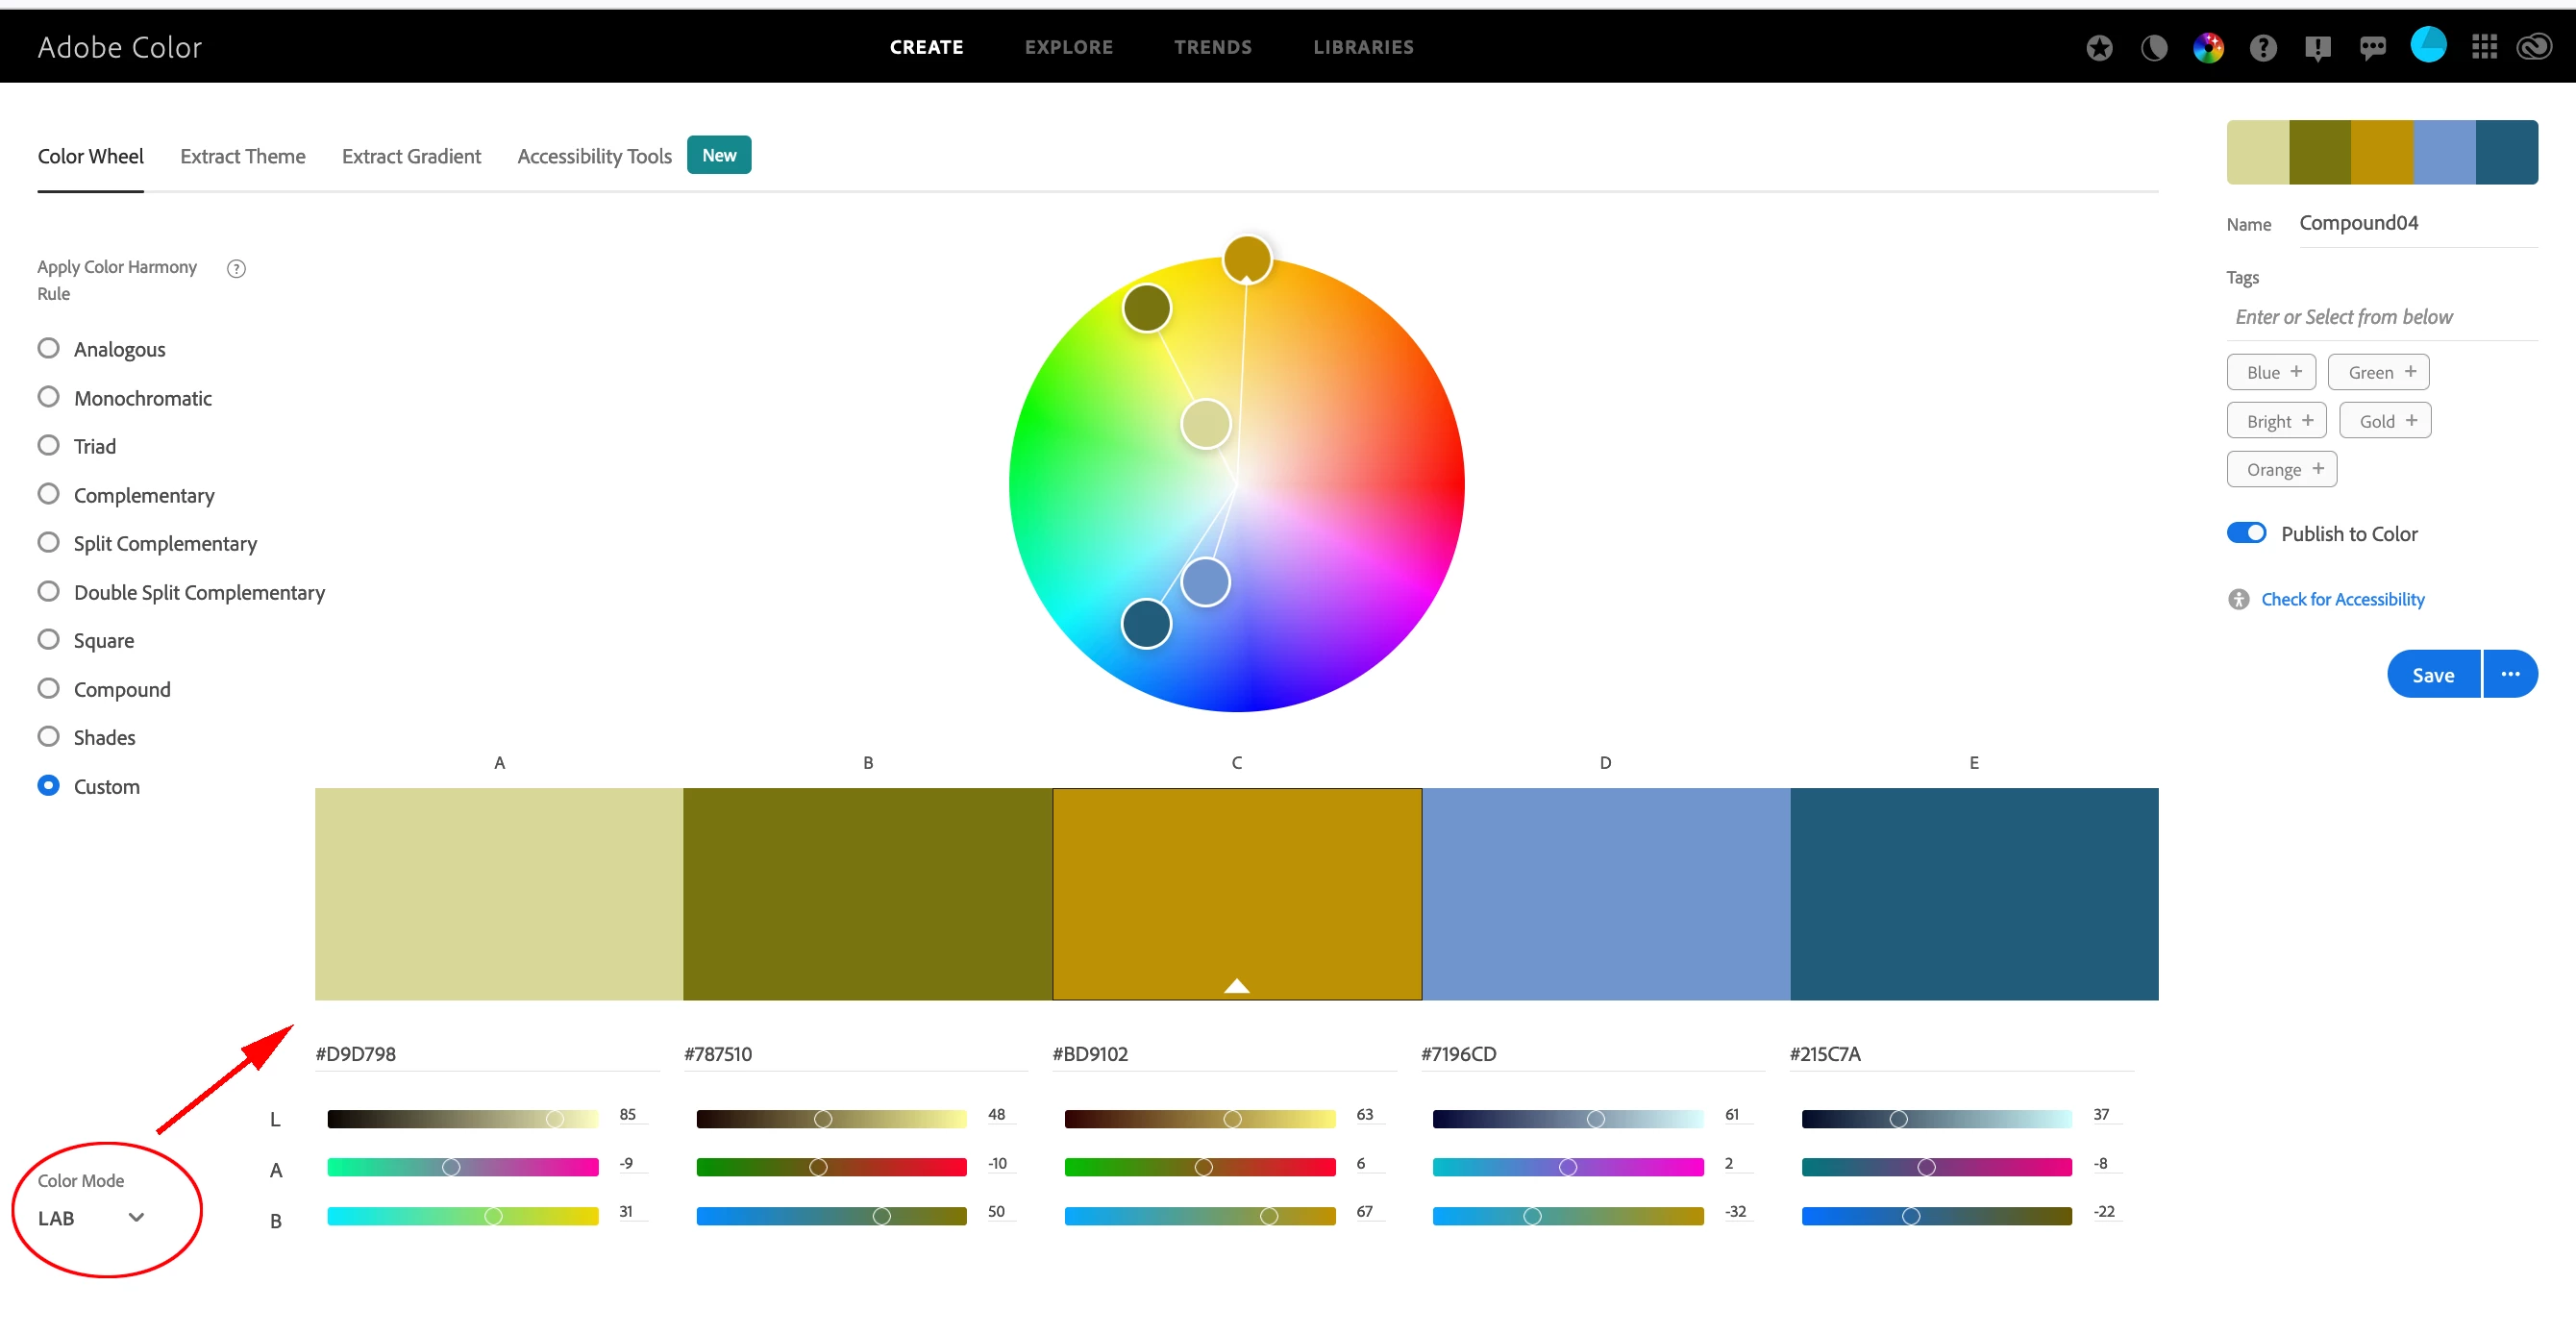Open the EXPLORE menu in the header
The image size is (2576, 1334).
(1068, 47)
